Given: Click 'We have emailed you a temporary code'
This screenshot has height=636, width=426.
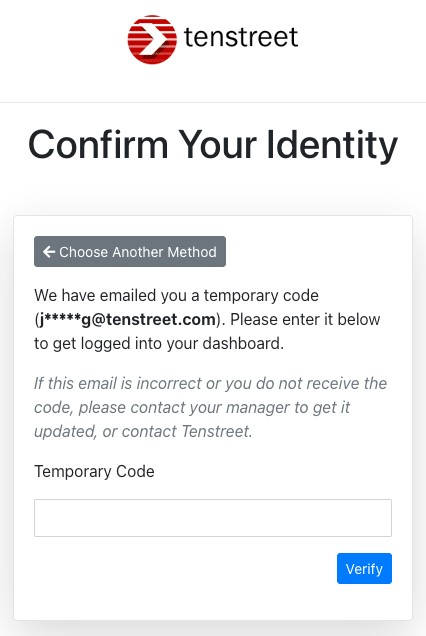Looking at the screenshot, I should click(x=176, y=295).
